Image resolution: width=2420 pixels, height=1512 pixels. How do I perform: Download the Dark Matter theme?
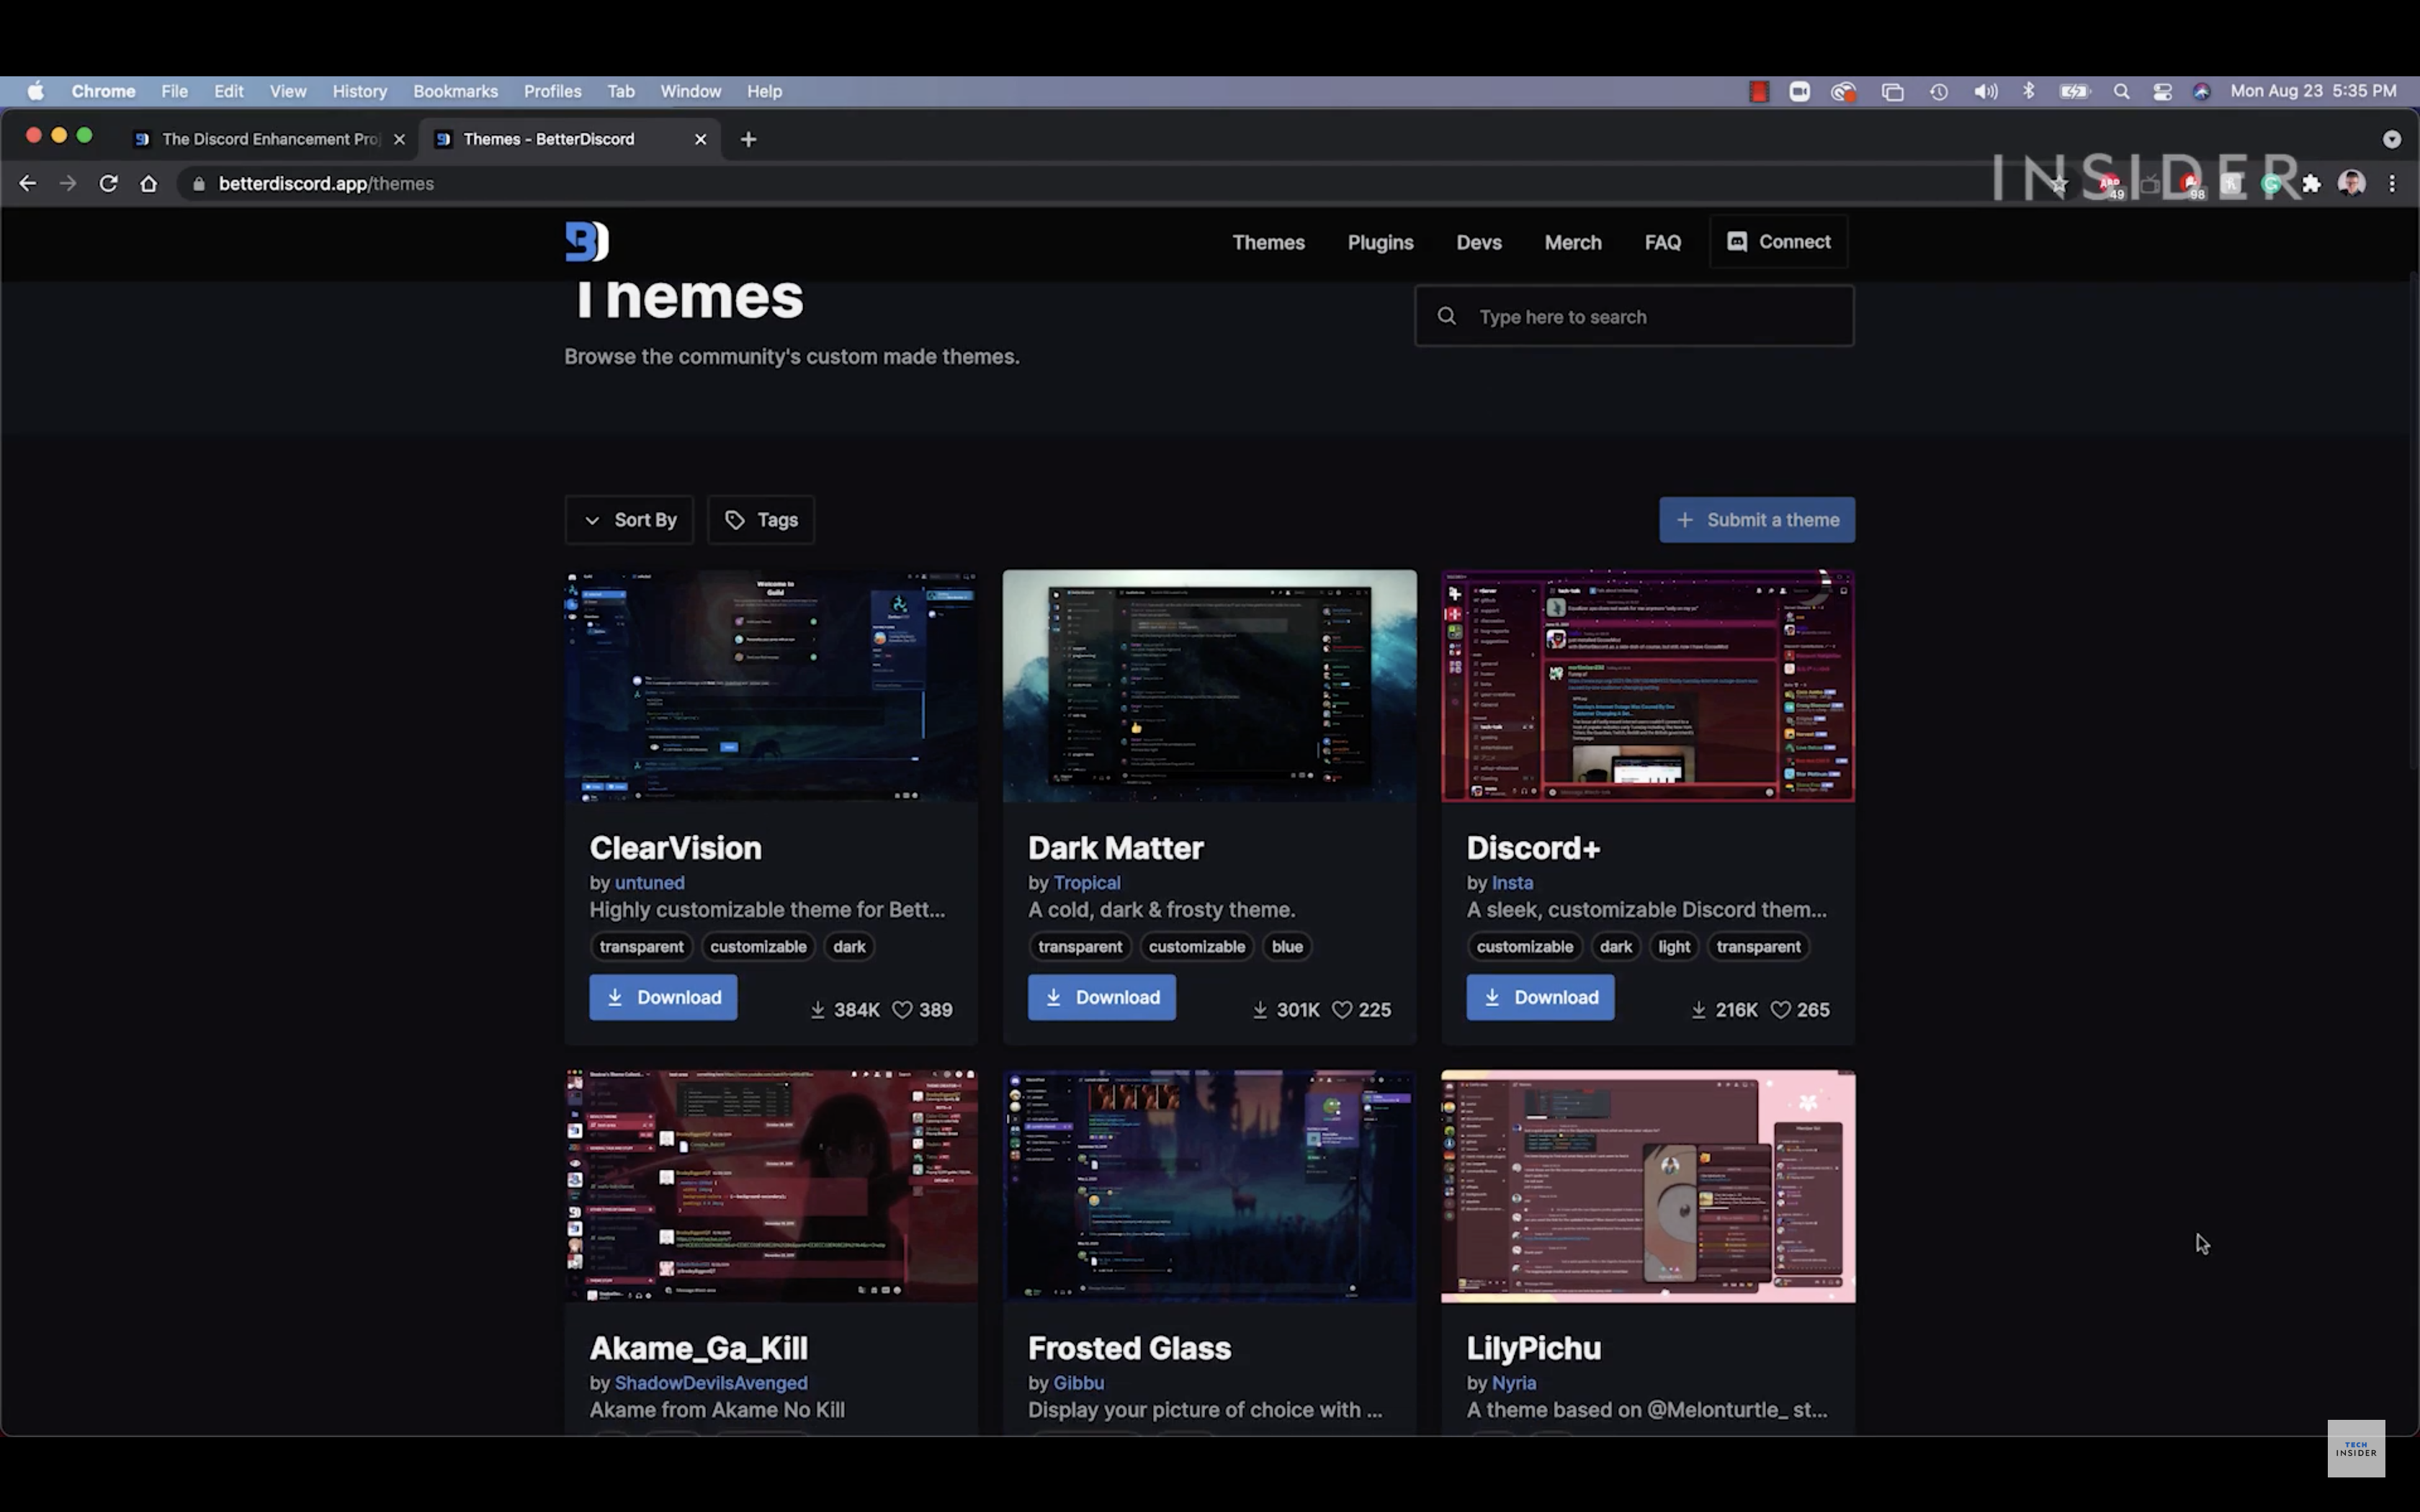pyautogui.click(x=1101, y=997)
